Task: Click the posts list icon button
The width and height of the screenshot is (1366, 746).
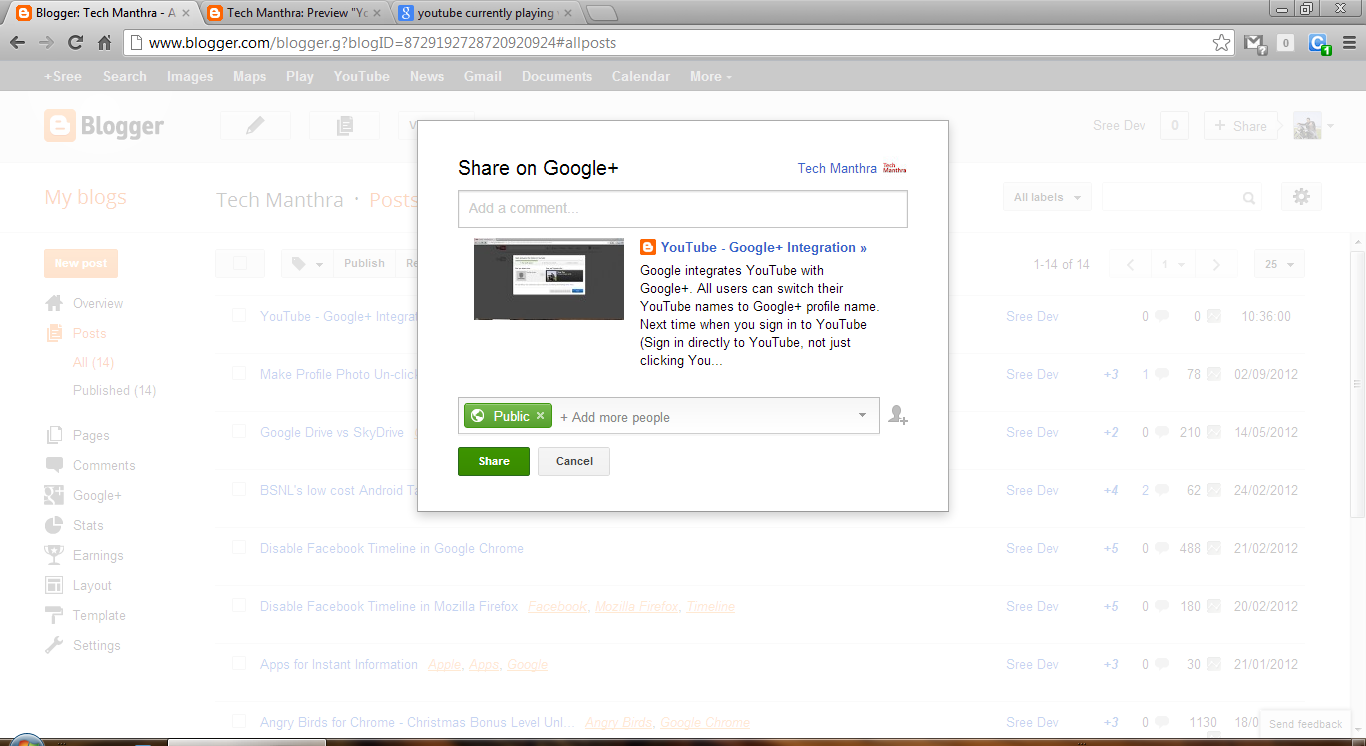Action: point(345,125)
